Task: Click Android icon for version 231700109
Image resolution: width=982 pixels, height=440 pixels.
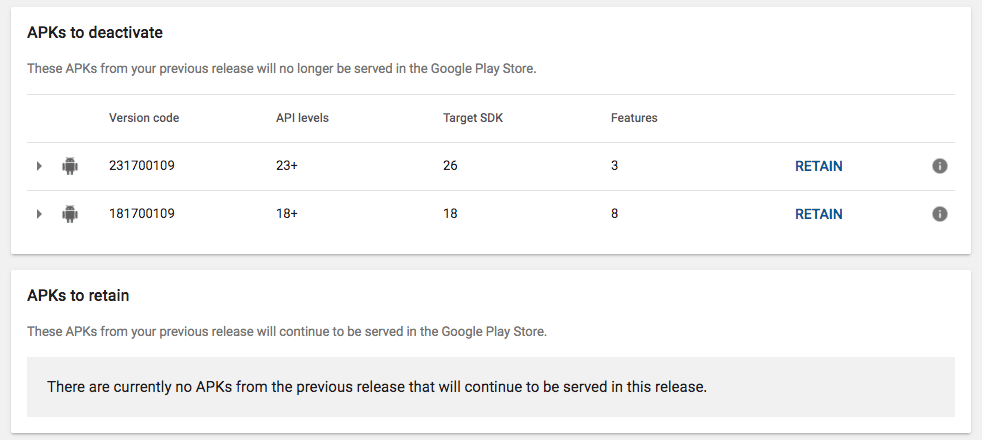Action: click(x=70, y=166)
